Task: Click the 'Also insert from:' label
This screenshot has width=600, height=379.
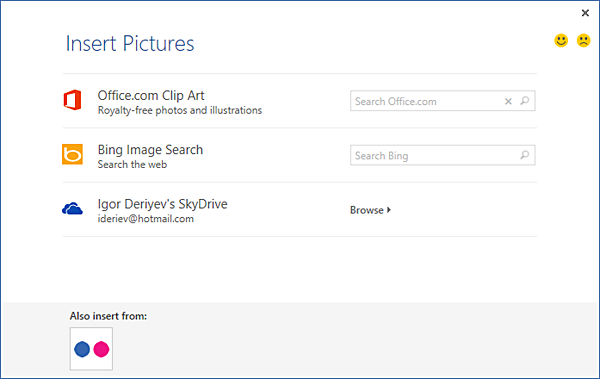Action: click(108, 316)
